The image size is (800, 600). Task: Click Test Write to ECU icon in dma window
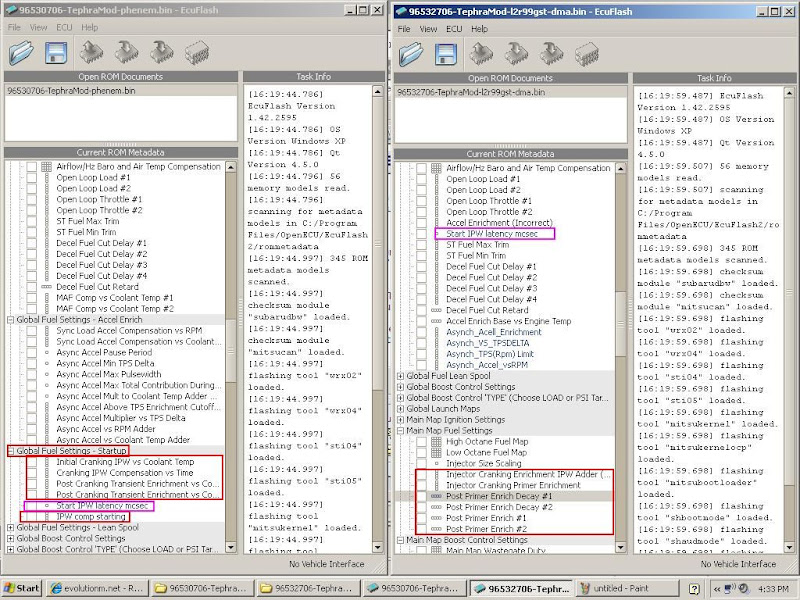(x=551, y=52)
